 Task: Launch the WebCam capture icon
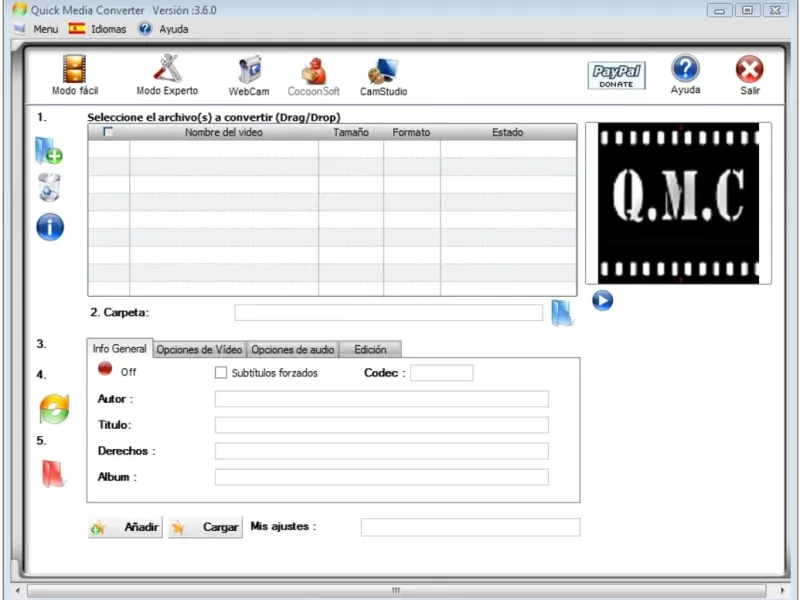click(x=249, y=69)
